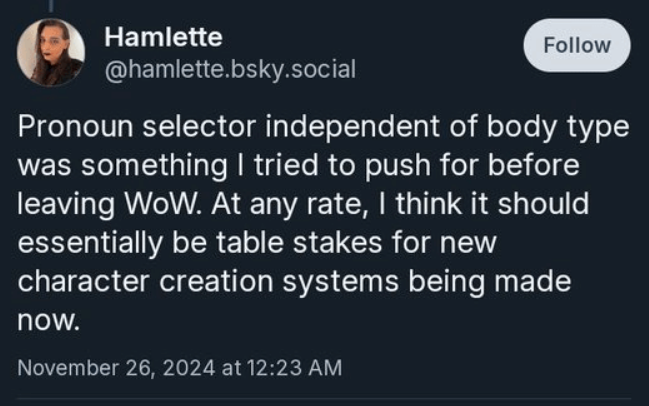Click Hamlette's profile avatar picture
This screenshot has width=649, height=406.
51,52
